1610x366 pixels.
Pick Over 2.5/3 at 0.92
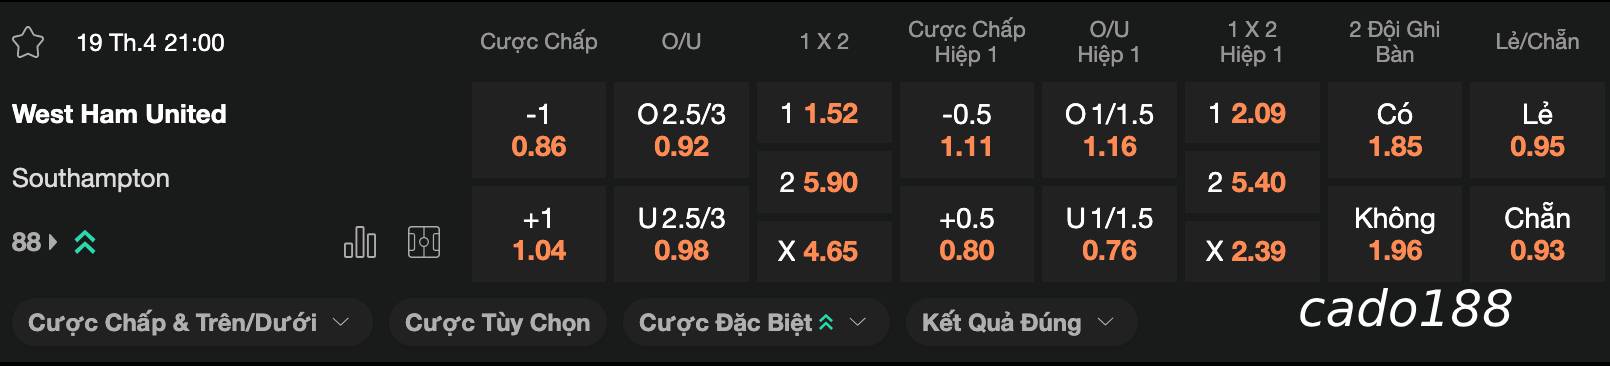tap(681, 131)
